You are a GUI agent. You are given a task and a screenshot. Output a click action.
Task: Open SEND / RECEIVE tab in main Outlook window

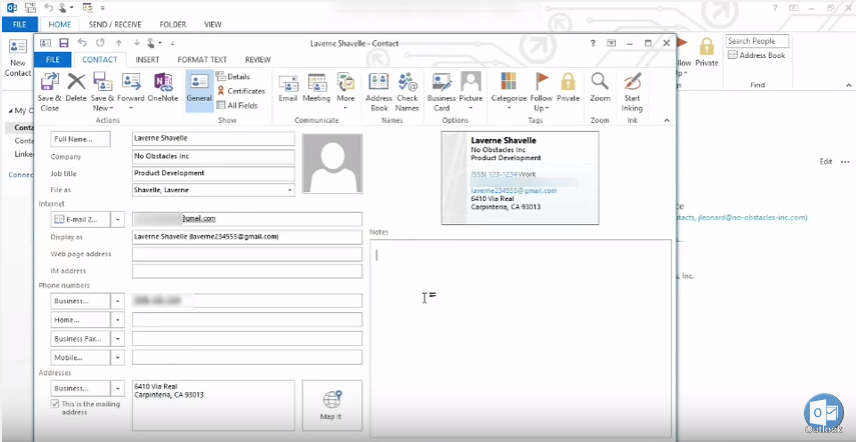115,25
